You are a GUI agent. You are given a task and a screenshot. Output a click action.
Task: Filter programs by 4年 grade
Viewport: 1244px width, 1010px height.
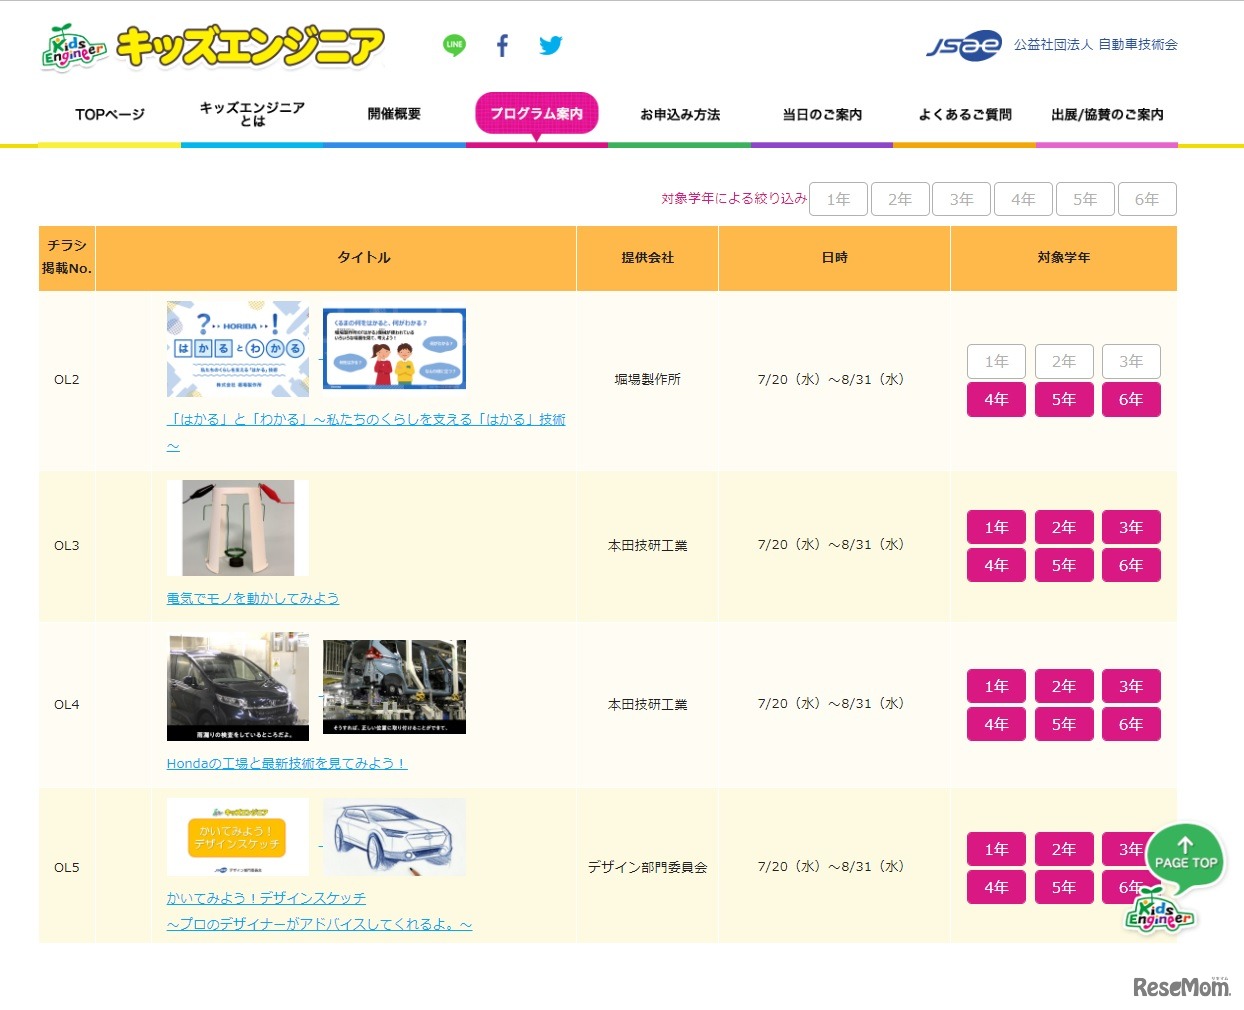1023,199
